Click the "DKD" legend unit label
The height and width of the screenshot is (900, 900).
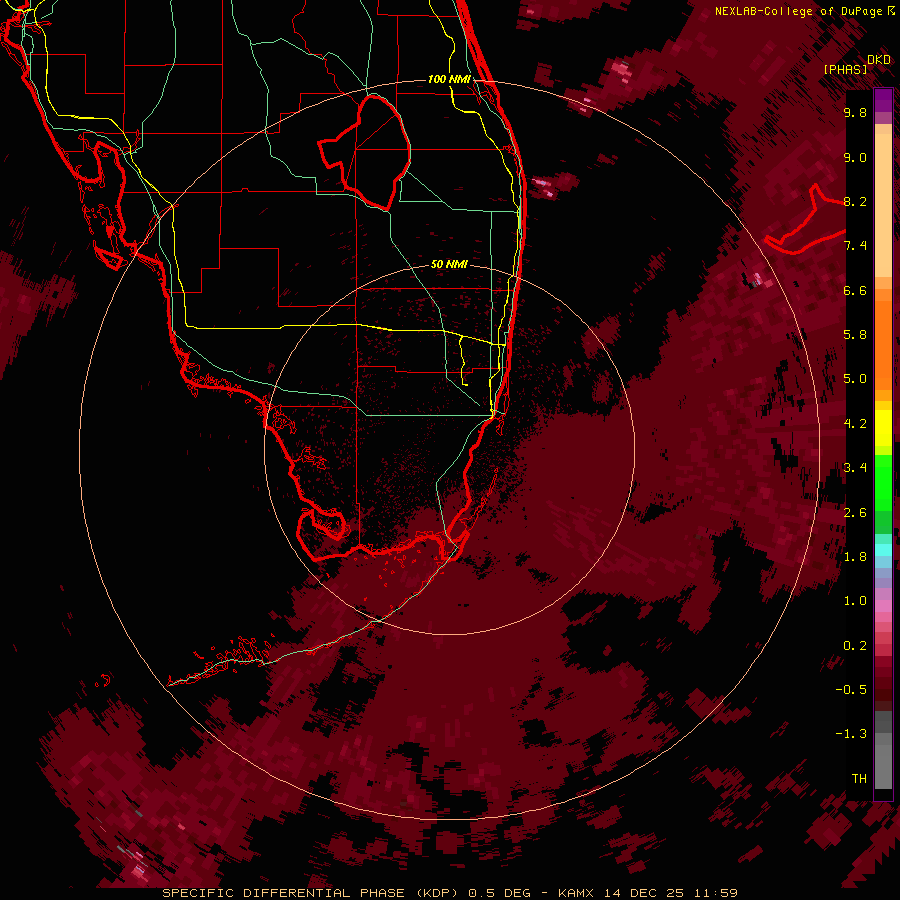[x=879, y=60]
